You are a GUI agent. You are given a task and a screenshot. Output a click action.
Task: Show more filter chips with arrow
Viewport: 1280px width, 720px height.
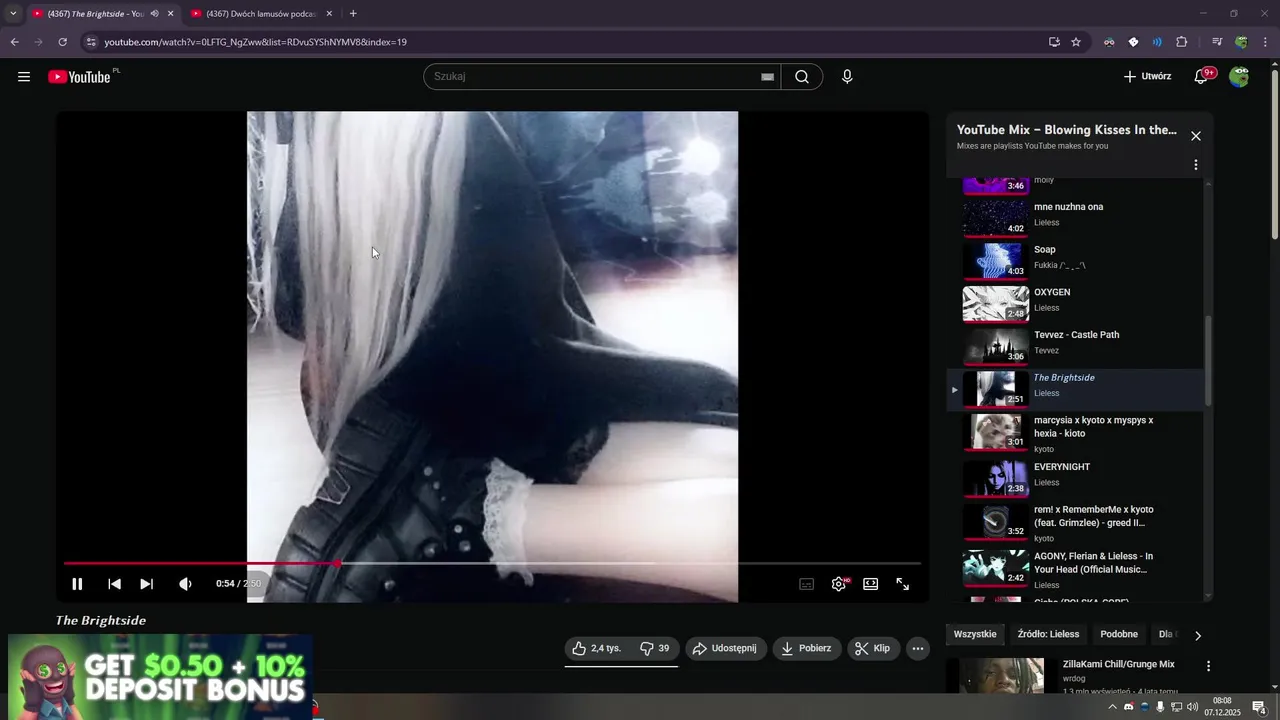tap(1198, 635)
